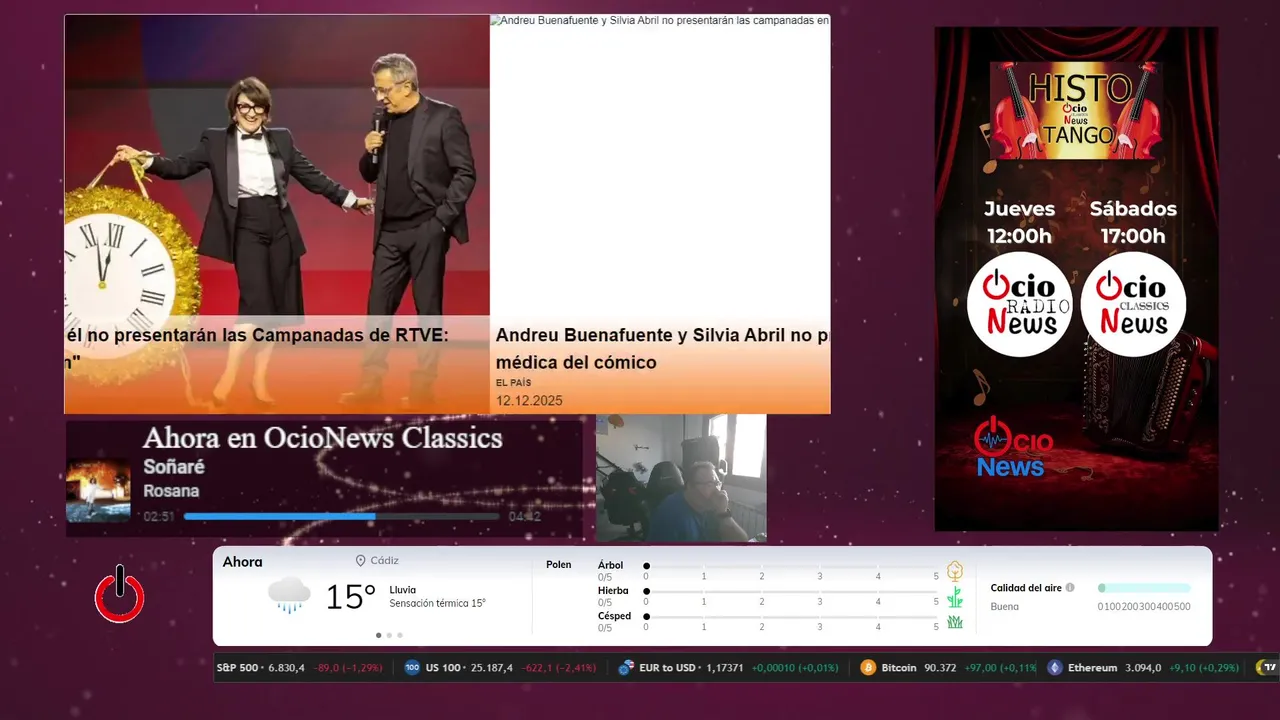Click the Lluvia condition label
The width and height of the screenshot is (1280, 720).
403,590
